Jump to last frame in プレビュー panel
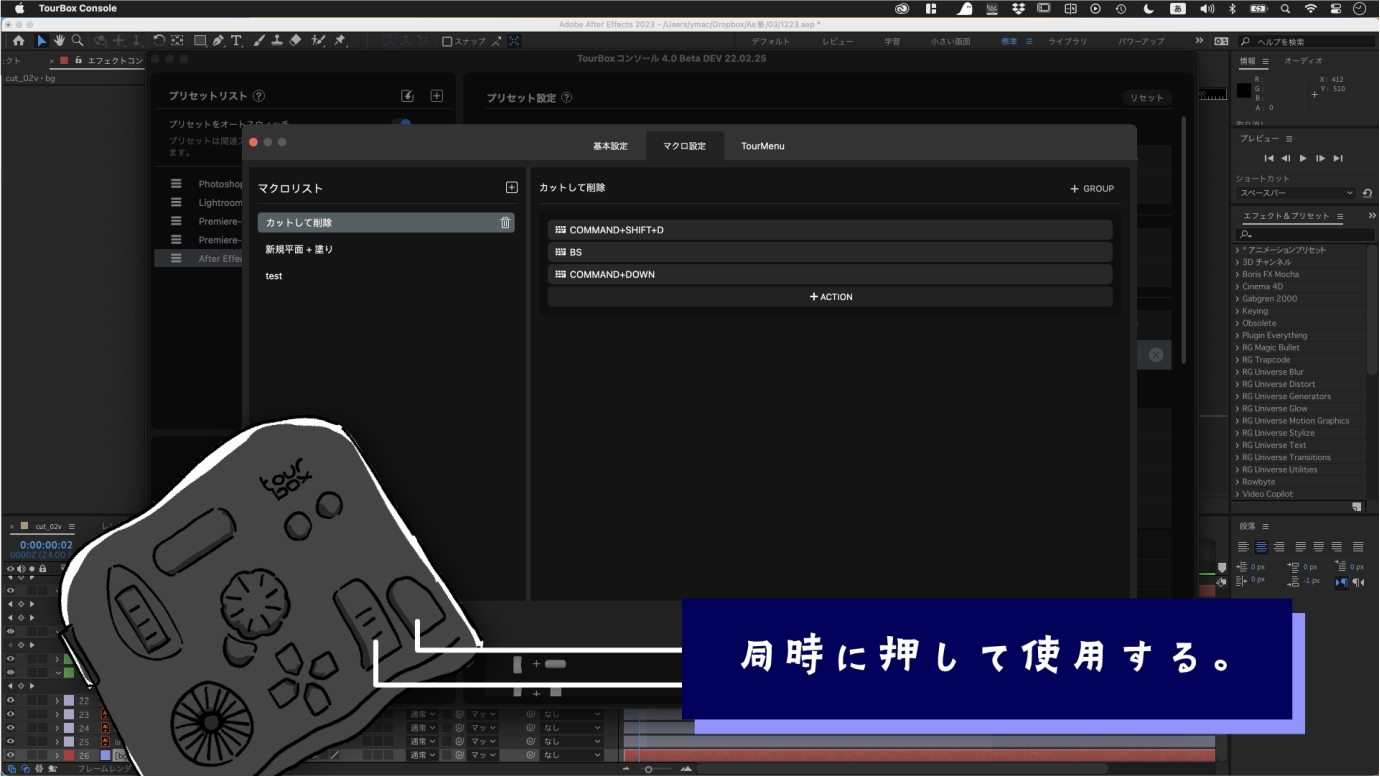 (1338, 158)
